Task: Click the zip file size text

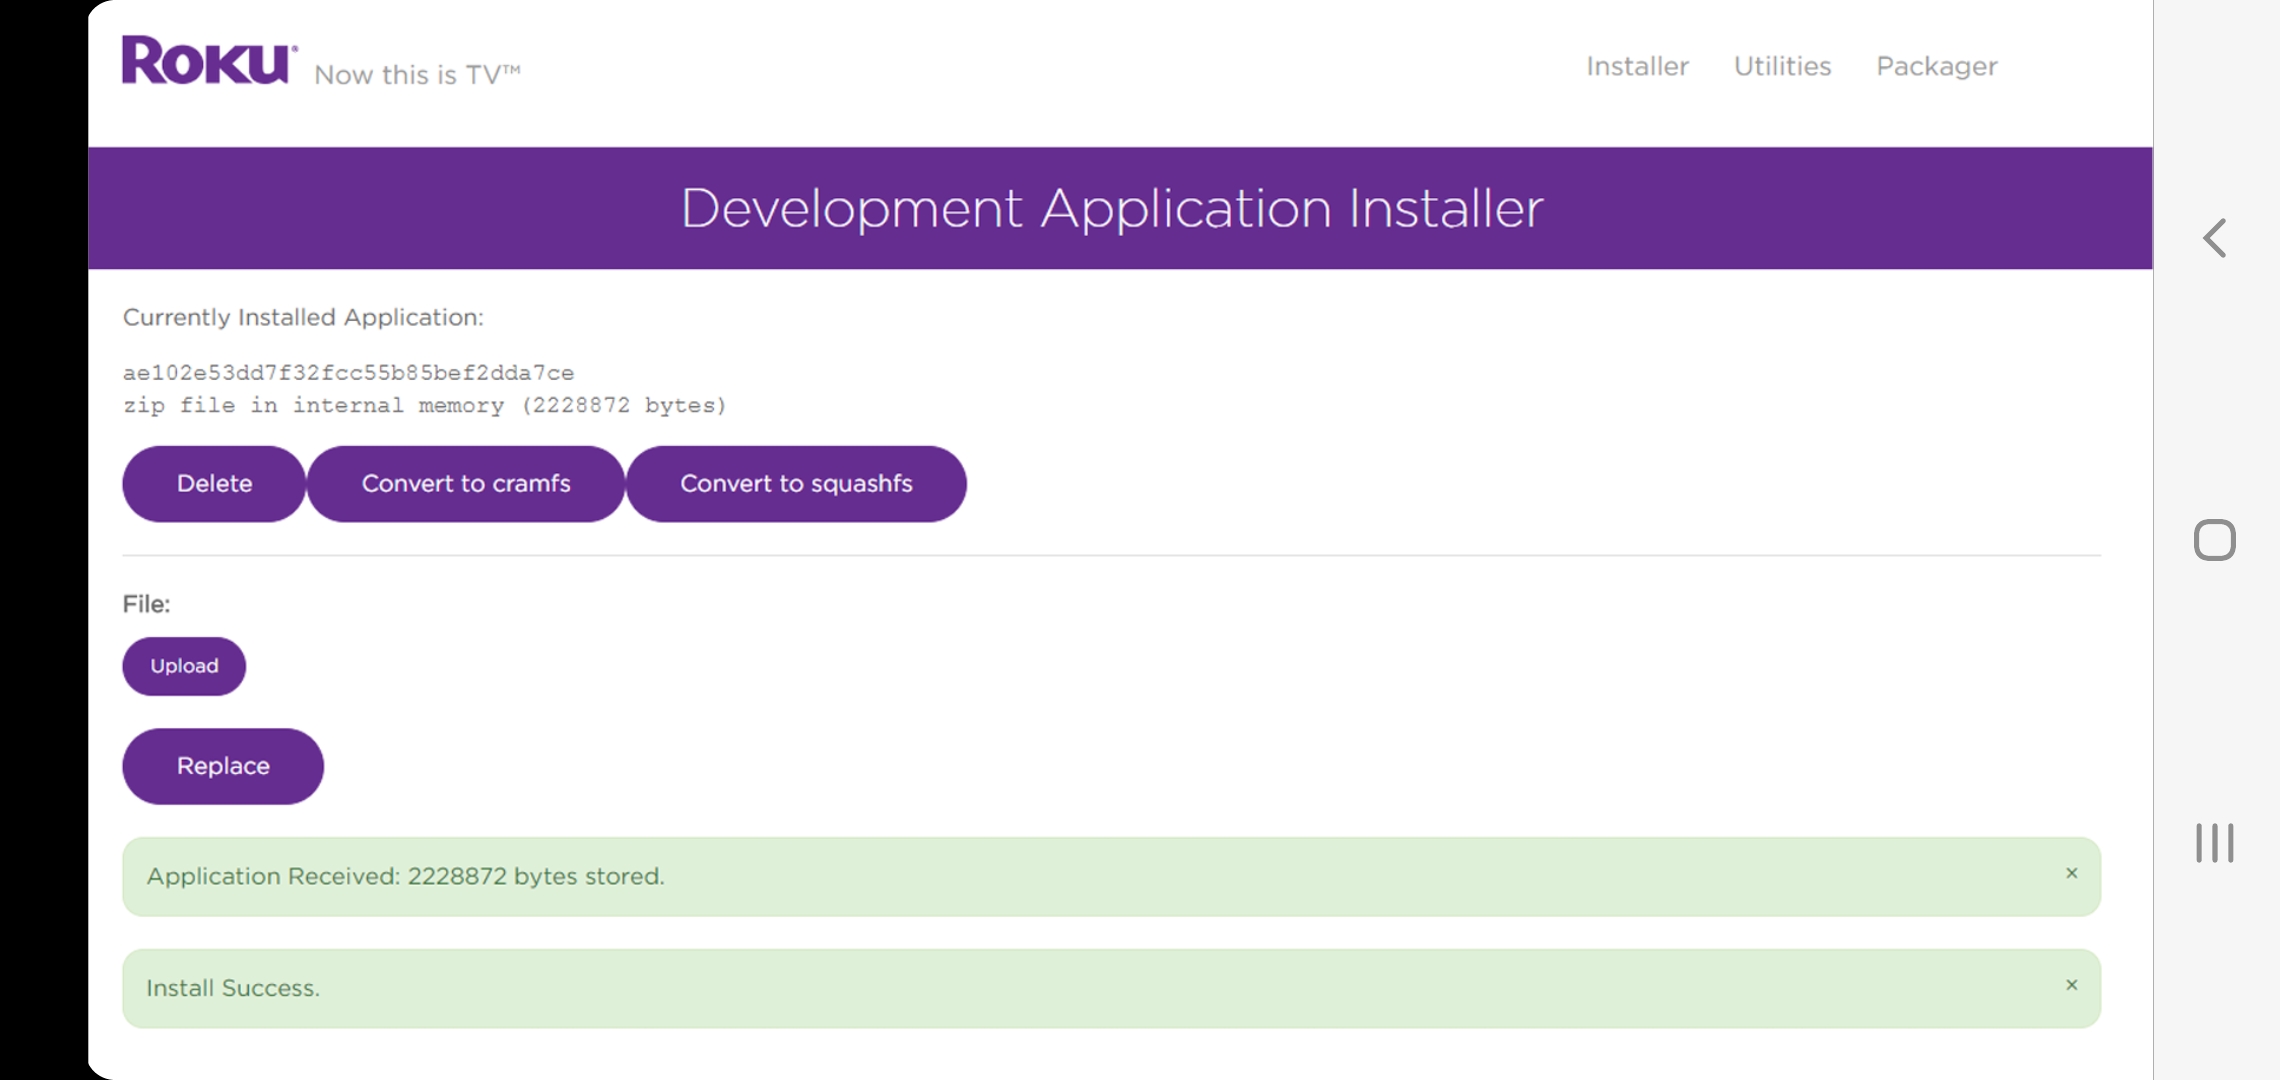Action: pos(424,405)
